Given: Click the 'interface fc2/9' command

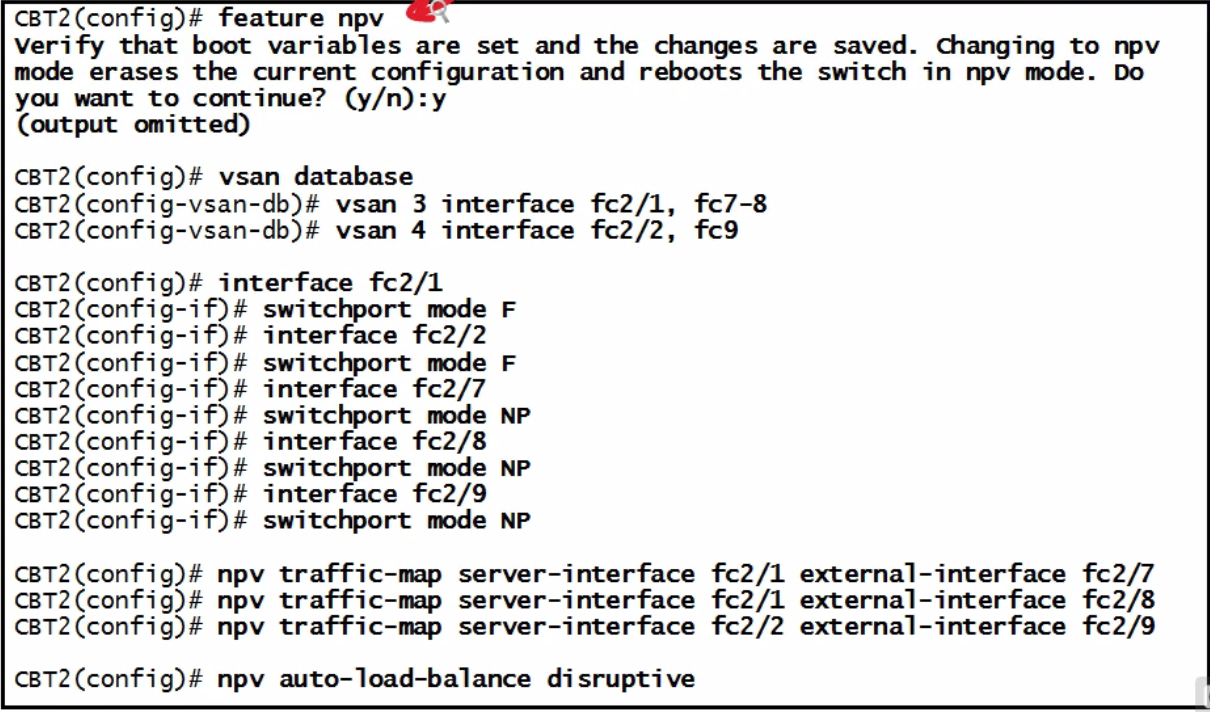Looking at the screenshot, I should (x=375, y=493).
